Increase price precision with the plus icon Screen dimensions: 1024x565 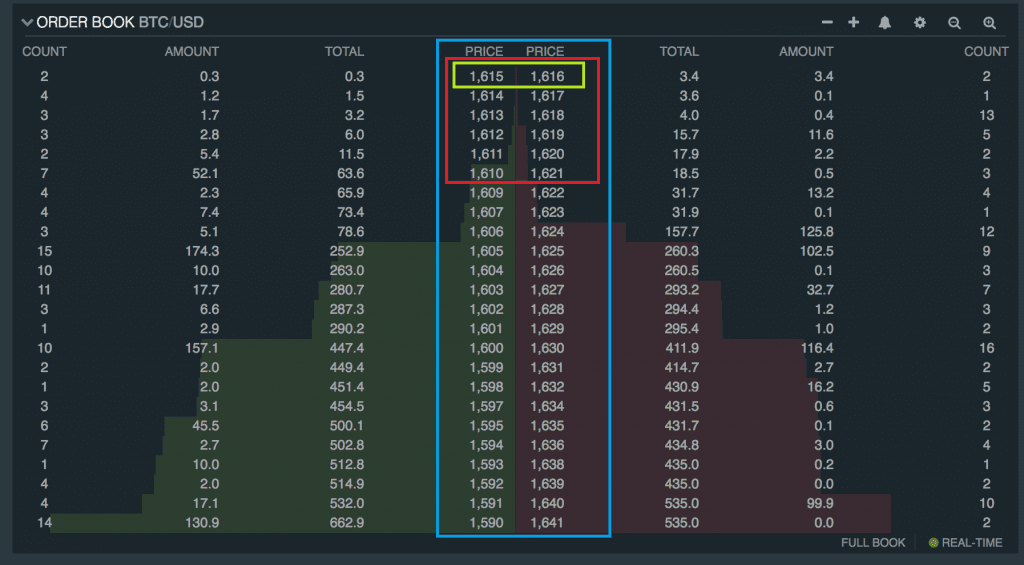[x=853, y=22]
